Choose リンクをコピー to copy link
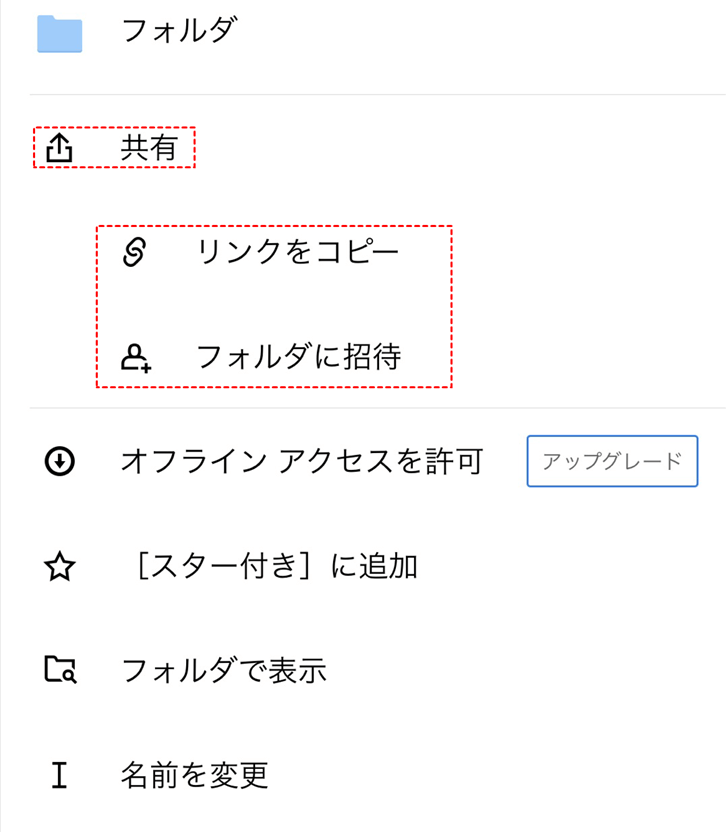Viewport: 726px width, 832px height. [298, 253]
